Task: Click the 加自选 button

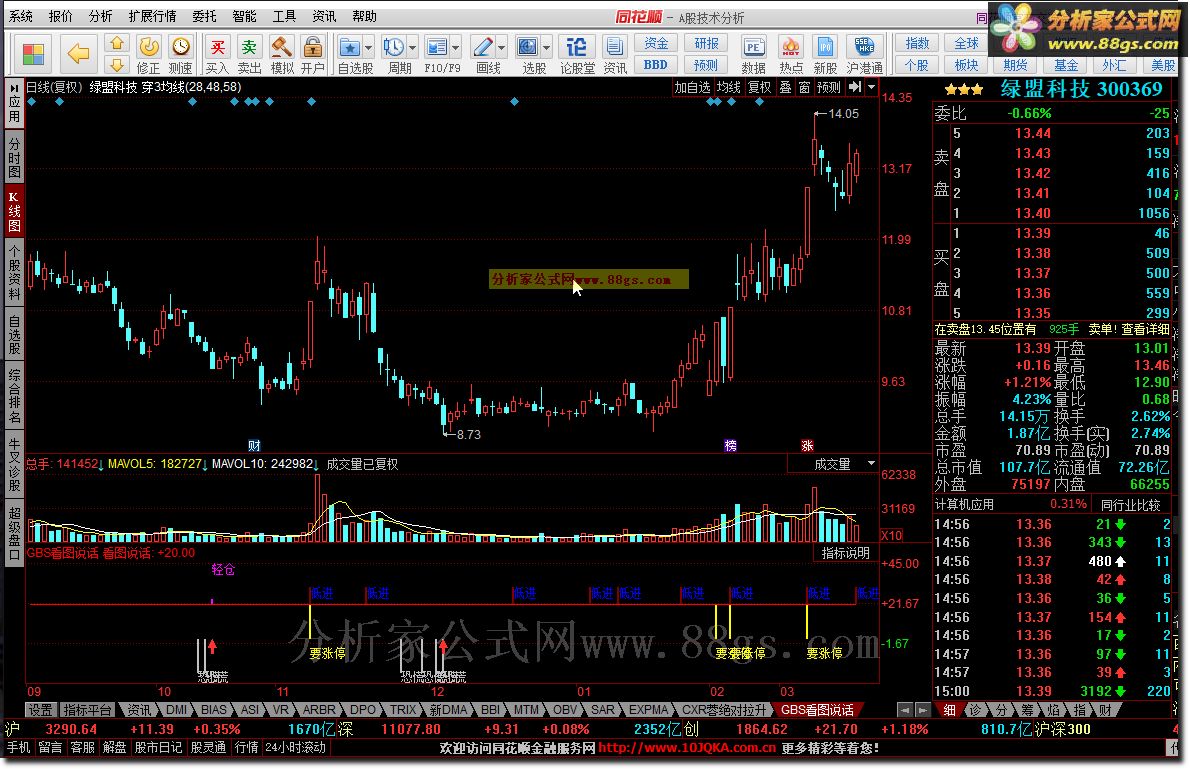Action: pyautogui.click(x=692, y=87)
